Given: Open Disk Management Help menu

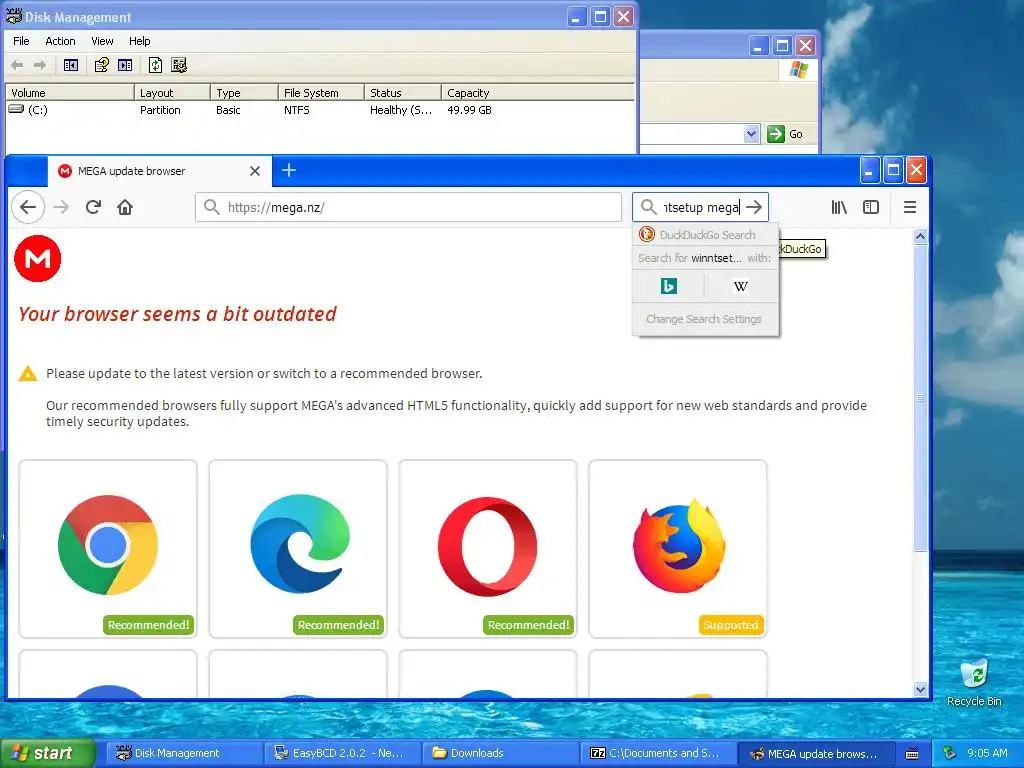Looking at the screenshot, I should pyautogui.click(x=139, y=41).
